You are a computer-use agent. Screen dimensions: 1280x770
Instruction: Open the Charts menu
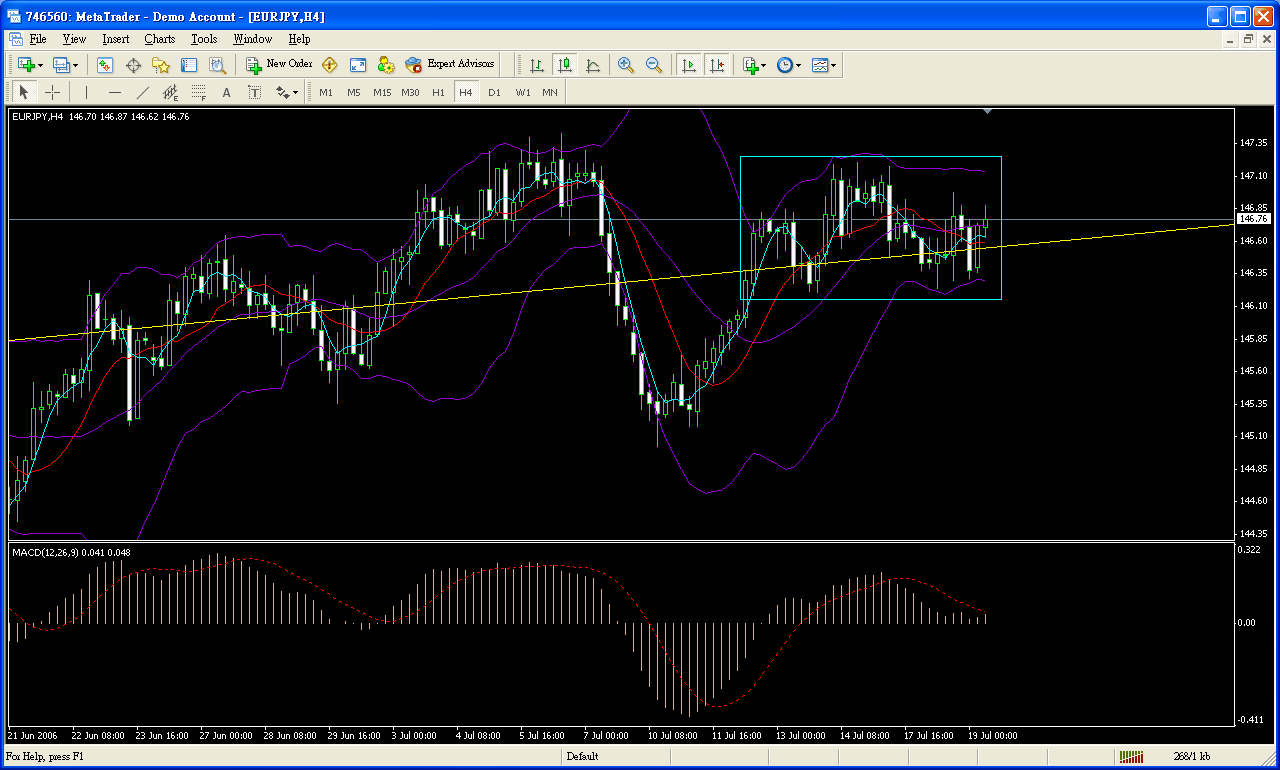point(159,39)
